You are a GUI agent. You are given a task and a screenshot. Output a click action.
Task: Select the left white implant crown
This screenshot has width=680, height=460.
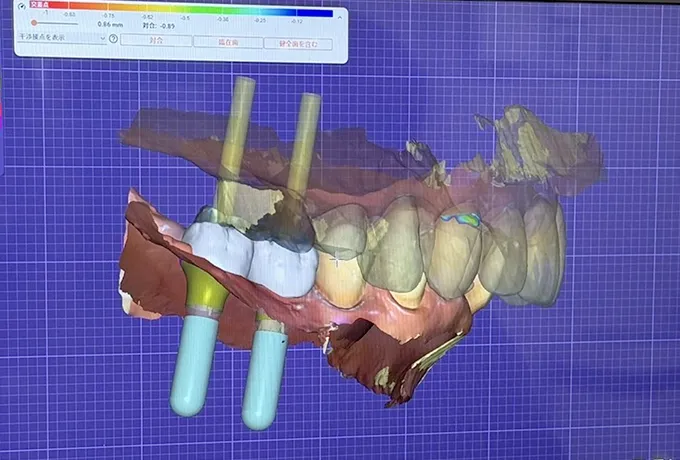click(214, 246)
